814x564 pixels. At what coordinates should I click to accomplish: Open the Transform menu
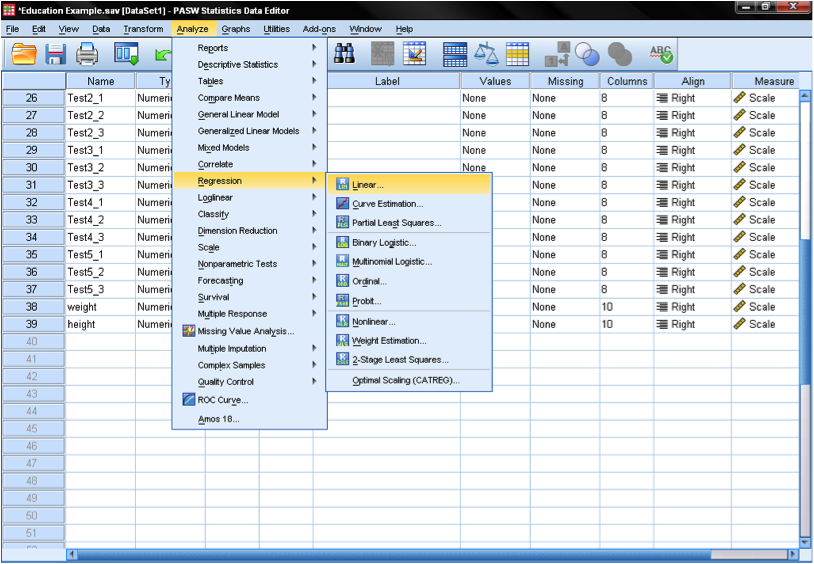point(143,29)
